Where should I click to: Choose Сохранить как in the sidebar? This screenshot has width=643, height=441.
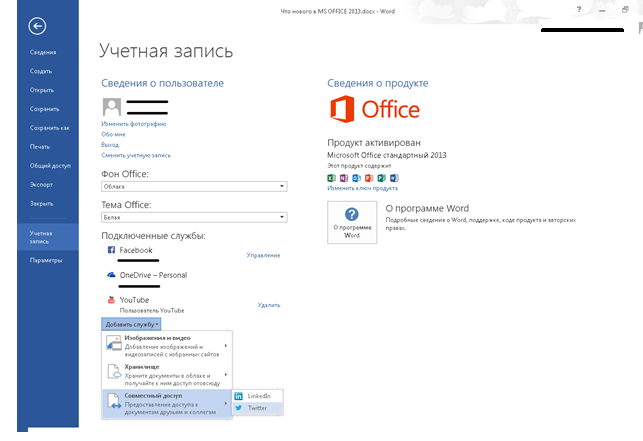click(50, 128)
